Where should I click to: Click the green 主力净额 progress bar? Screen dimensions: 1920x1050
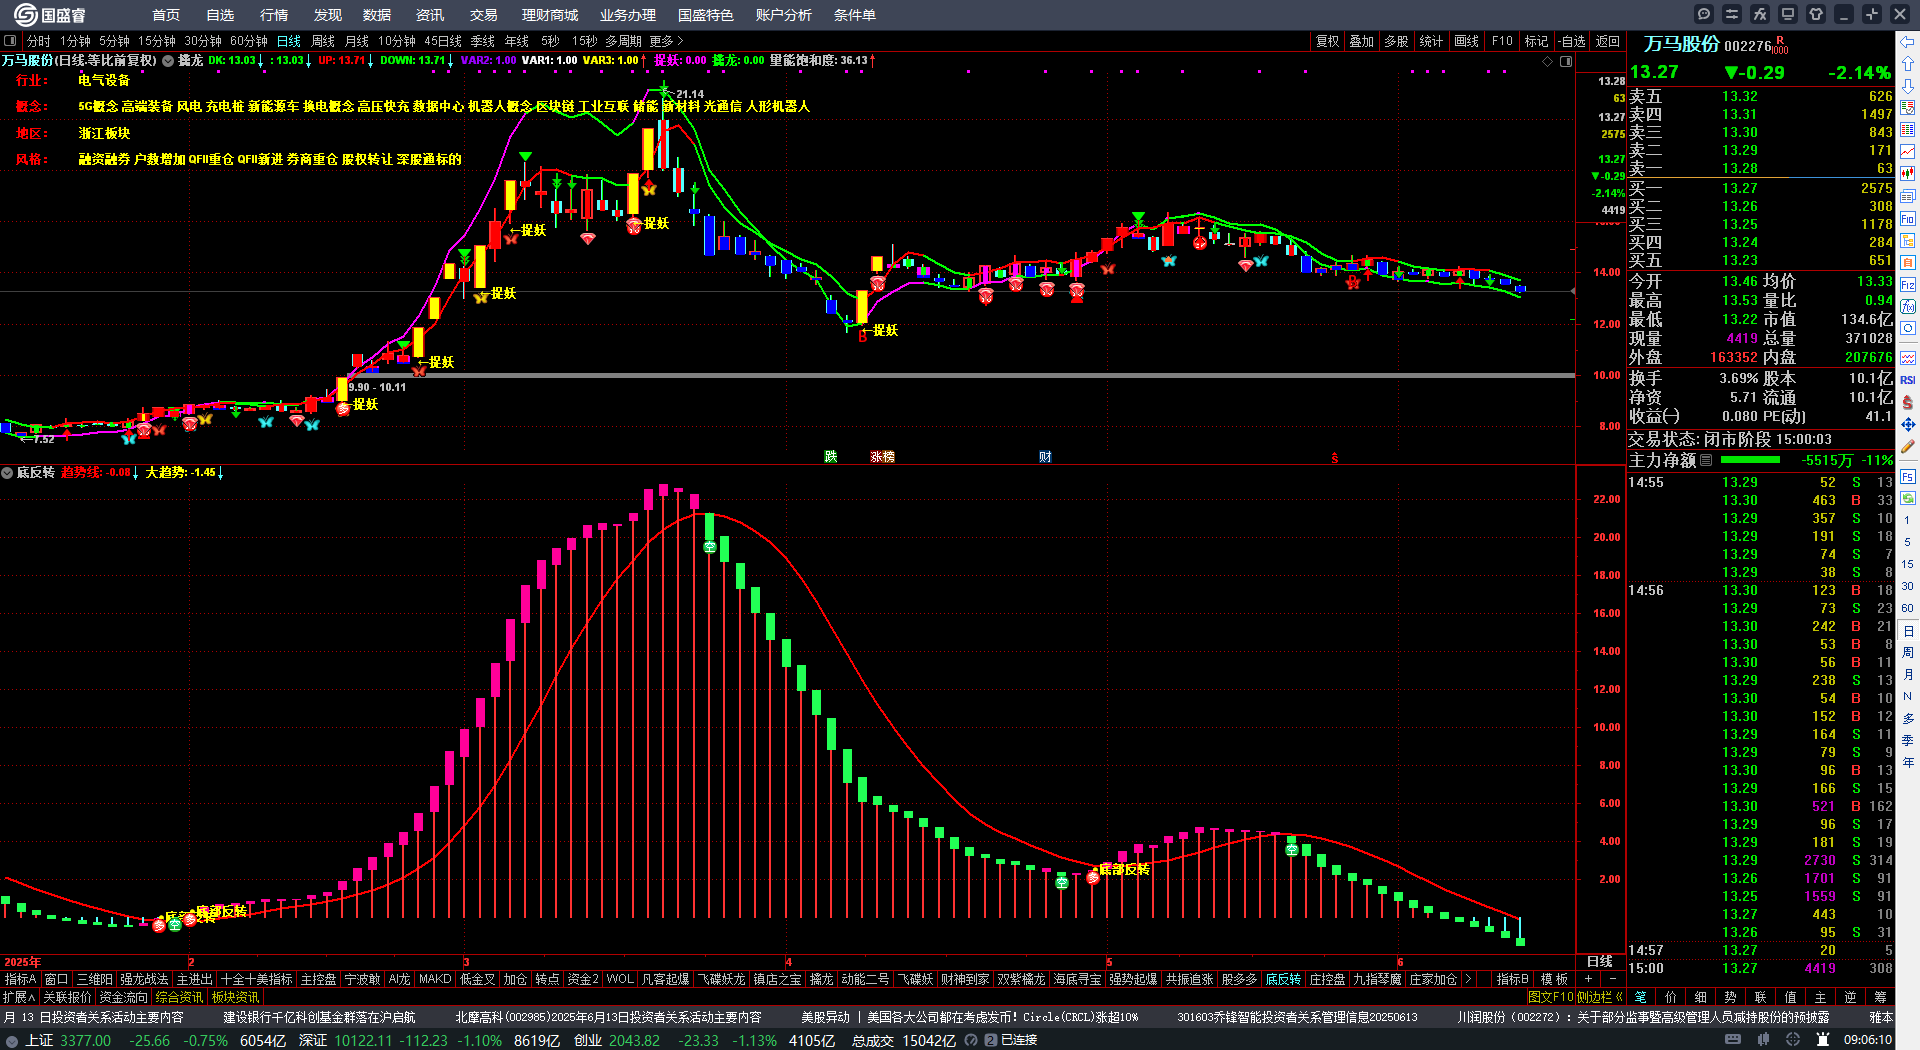pos(1750,460)
